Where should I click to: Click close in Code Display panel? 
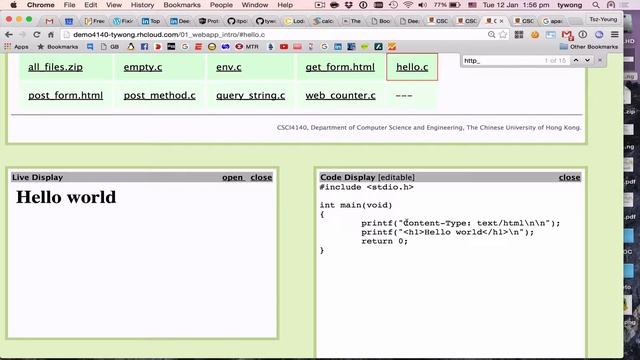[569, 177]
